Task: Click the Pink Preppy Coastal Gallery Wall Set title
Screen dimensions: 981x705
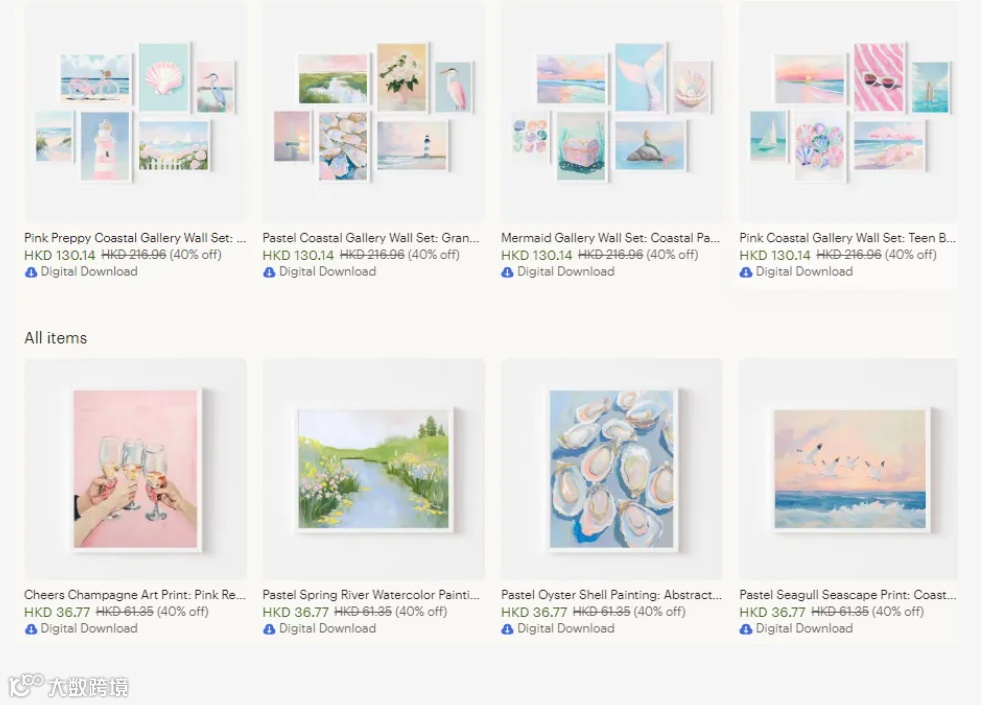Action: point(135,238)
